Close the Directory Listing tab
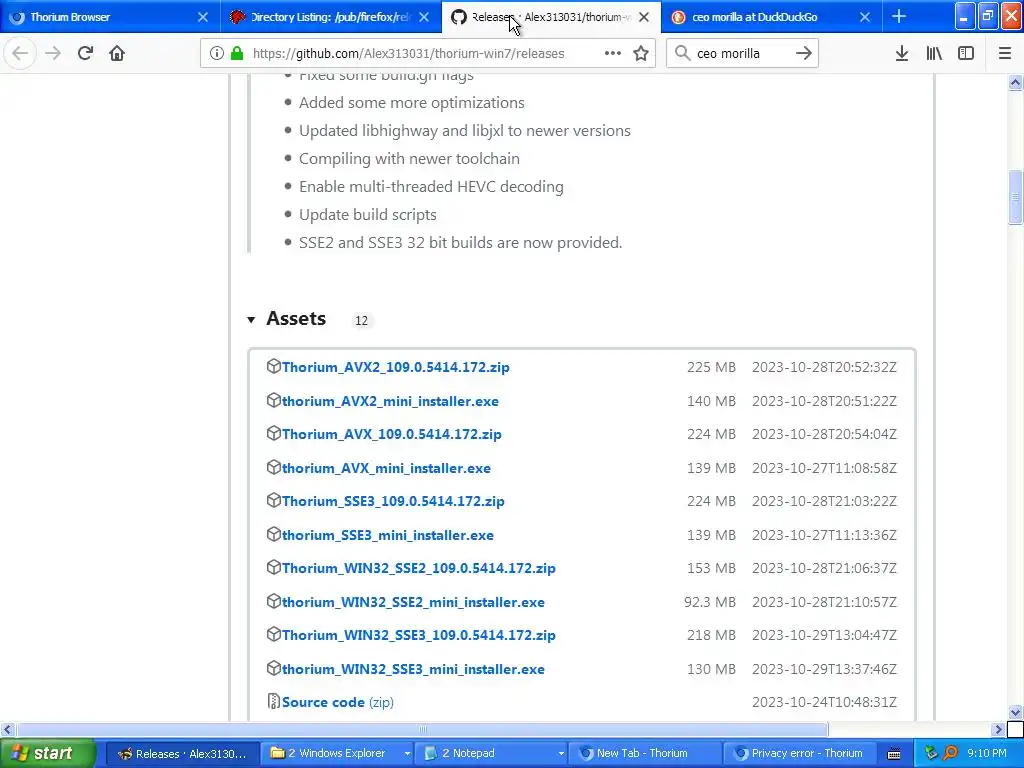This screenshot has height=768, width=1024. tap(424, 17)
